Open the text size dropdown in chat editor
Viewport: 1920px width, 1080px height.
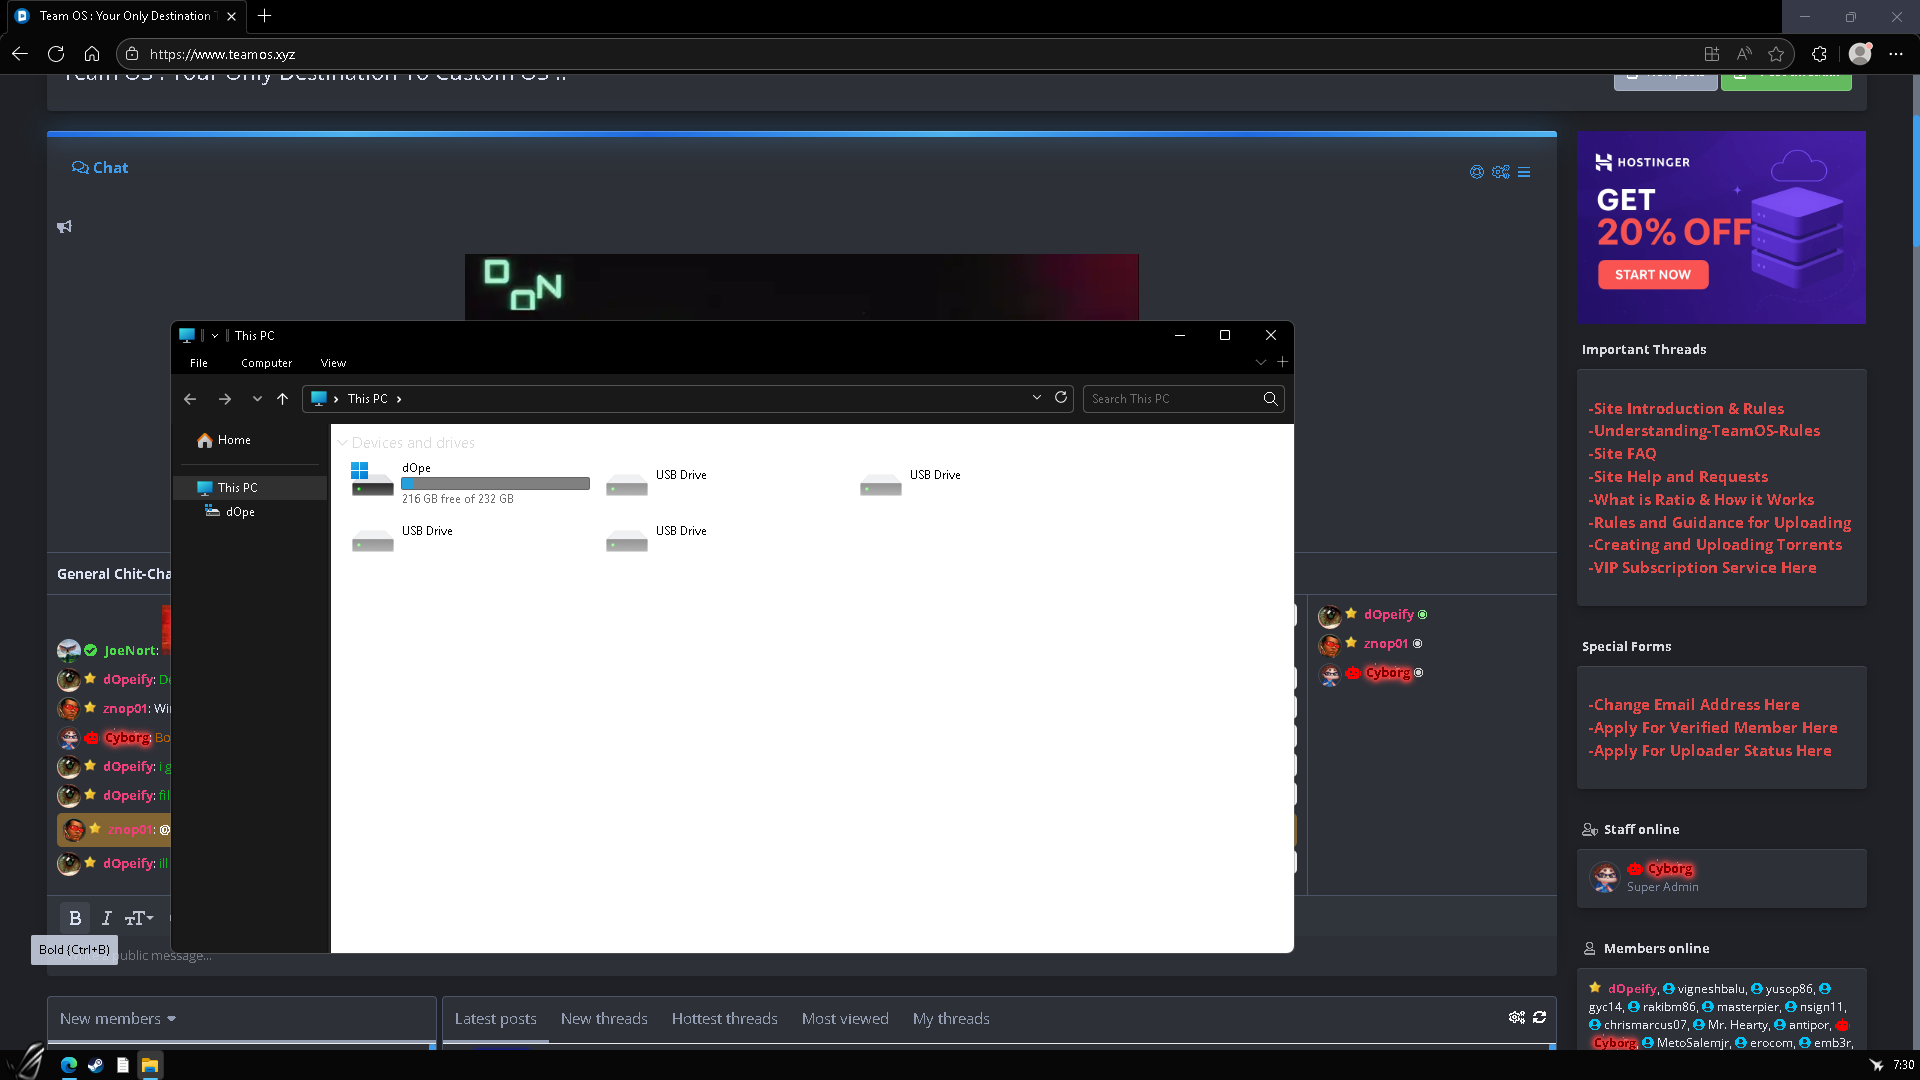(x=139, y=918)
